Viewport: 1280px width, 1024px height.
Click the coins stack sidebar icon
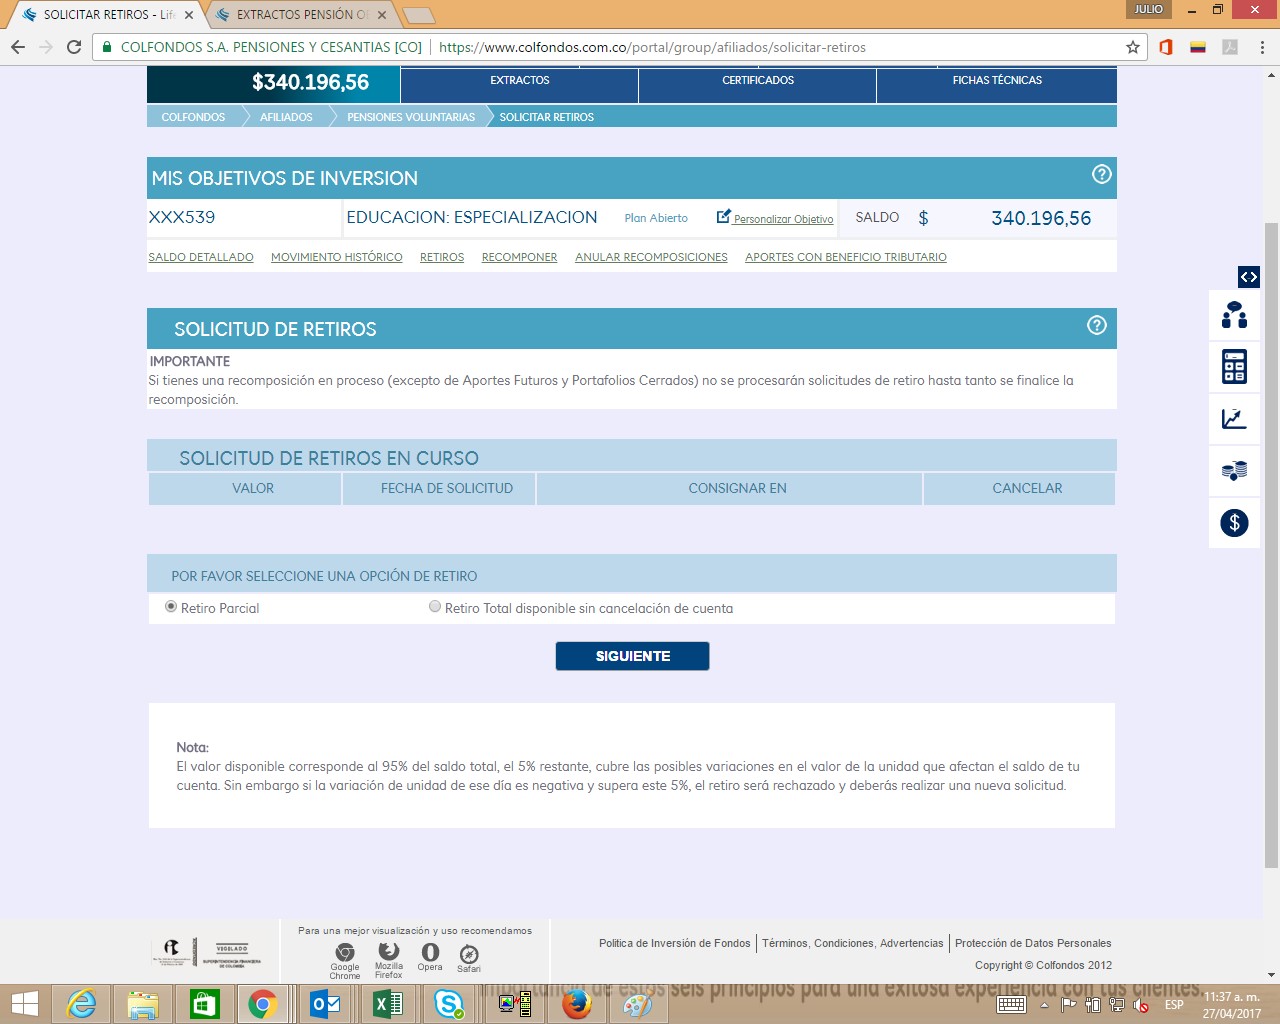click(1234, 470)
